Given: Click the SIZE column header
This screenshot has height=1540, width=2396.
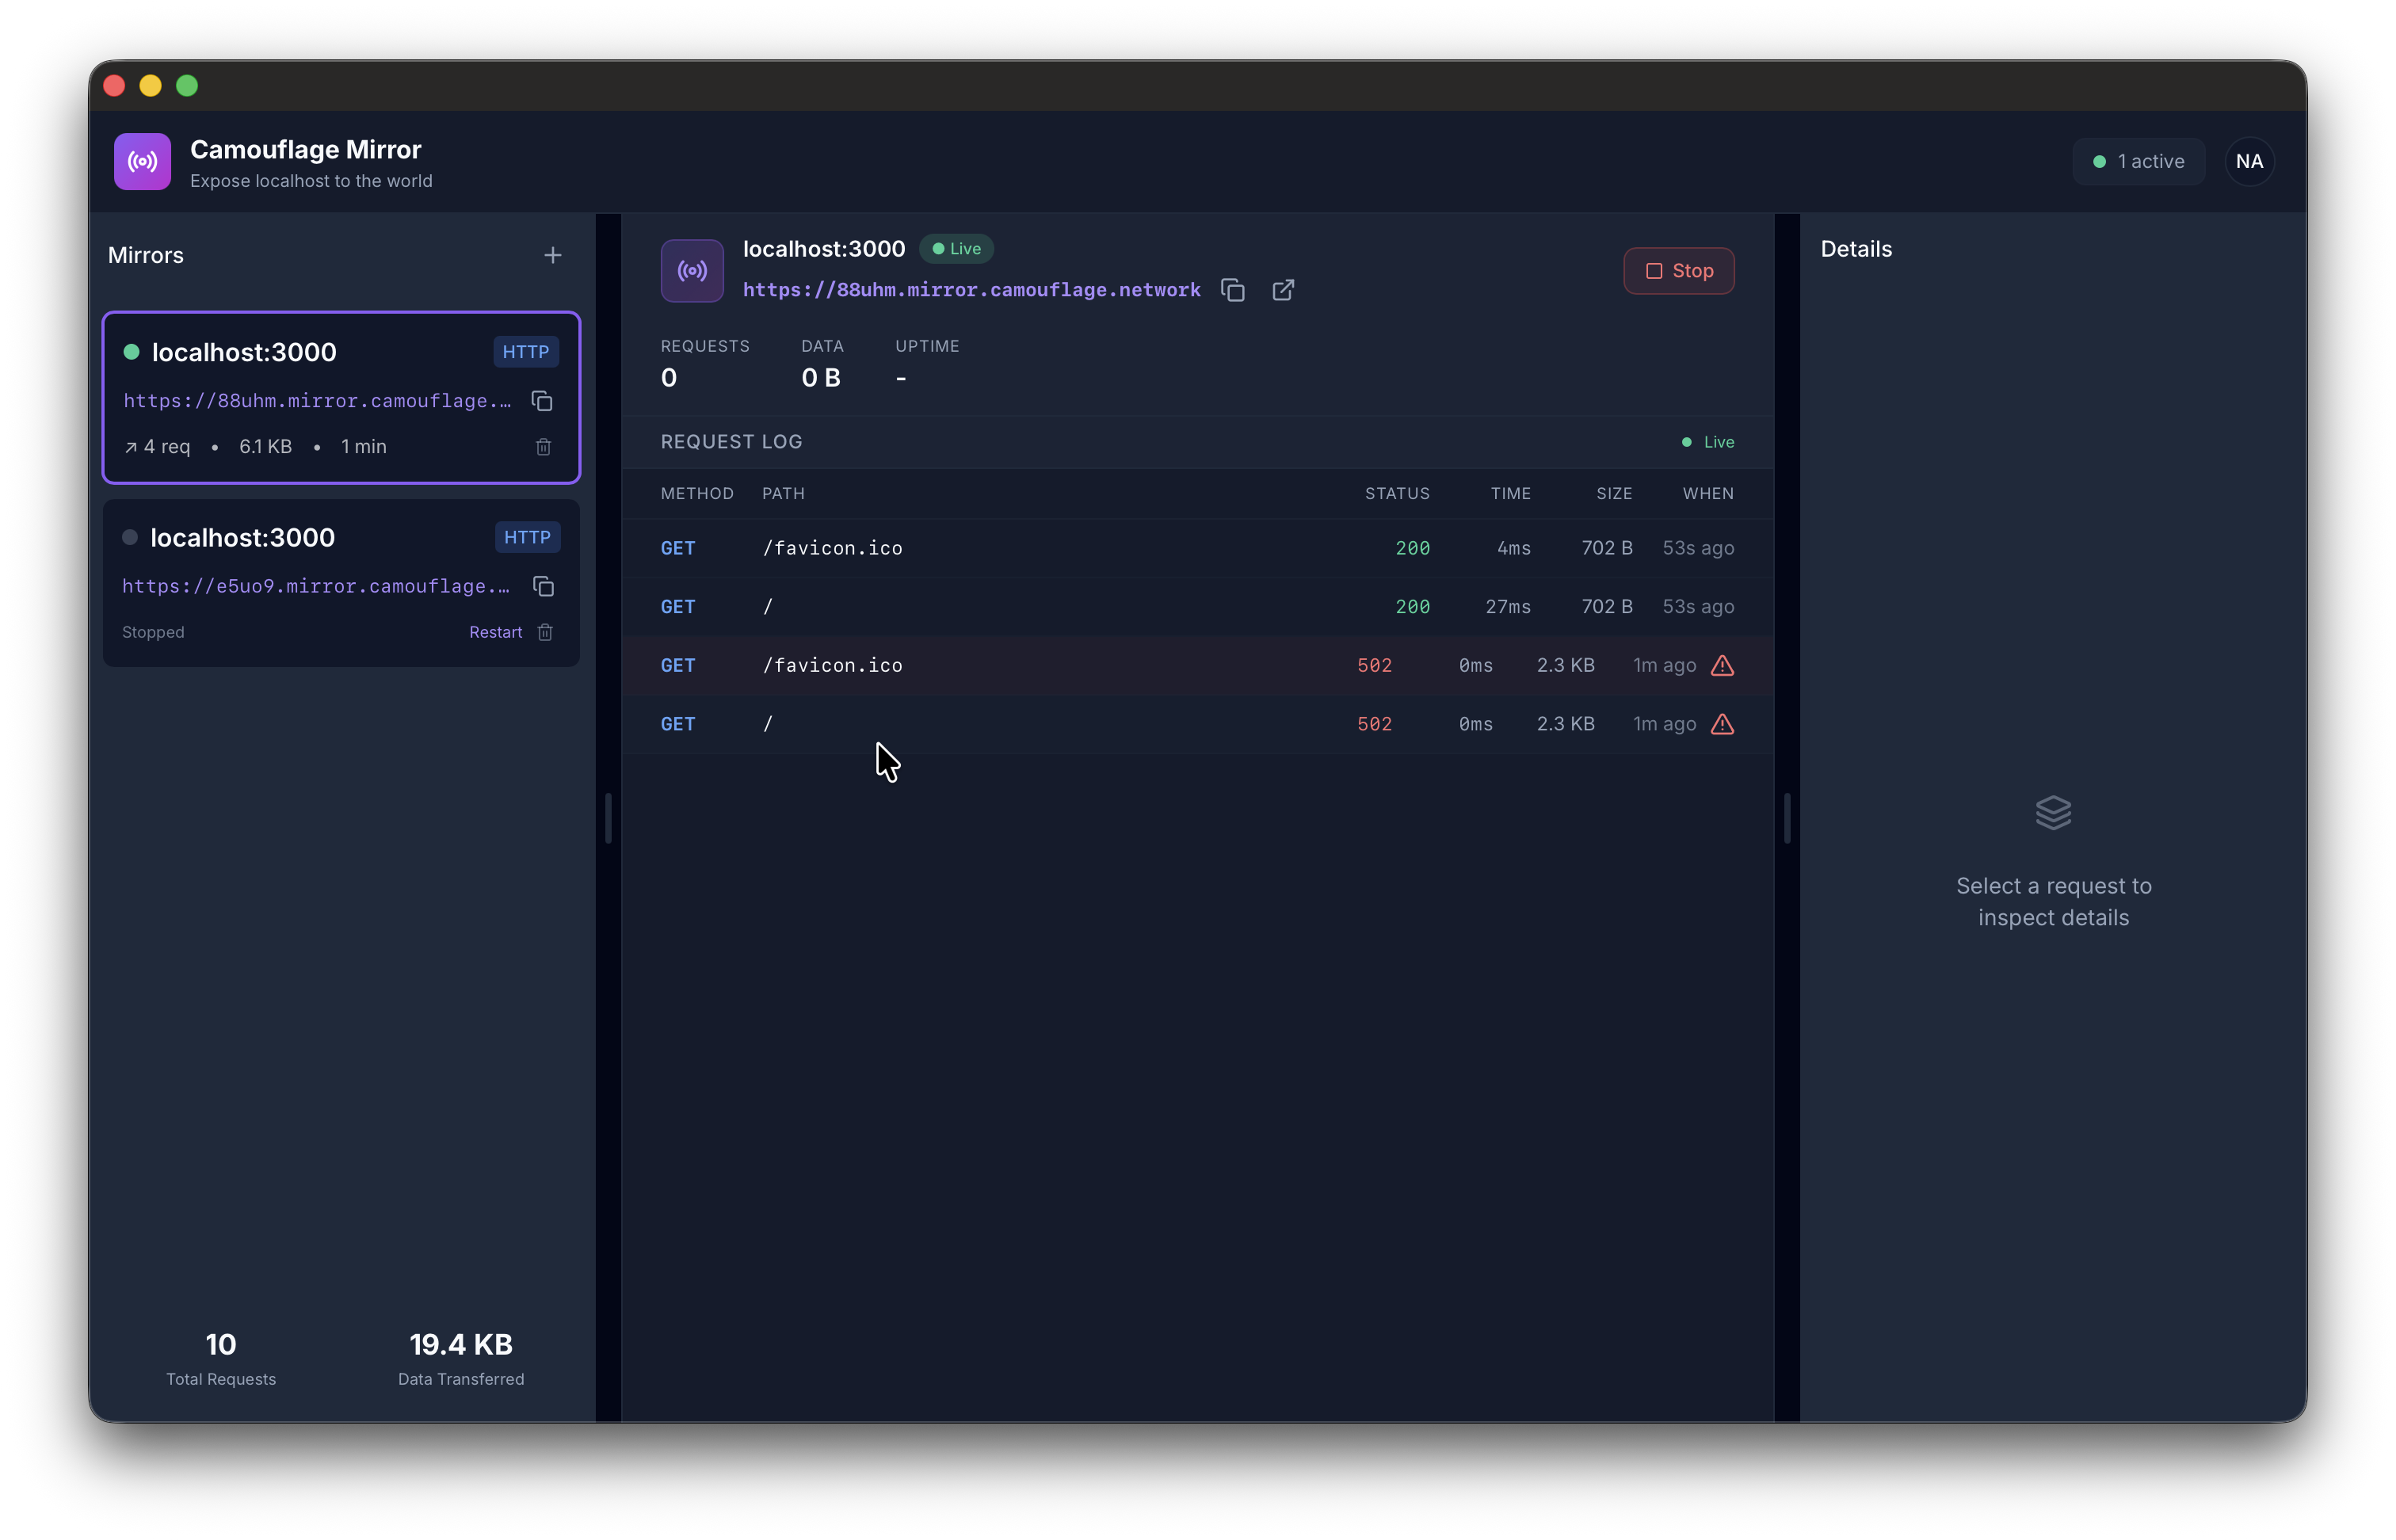Looking at the screenshot, I should point(1614,494).
